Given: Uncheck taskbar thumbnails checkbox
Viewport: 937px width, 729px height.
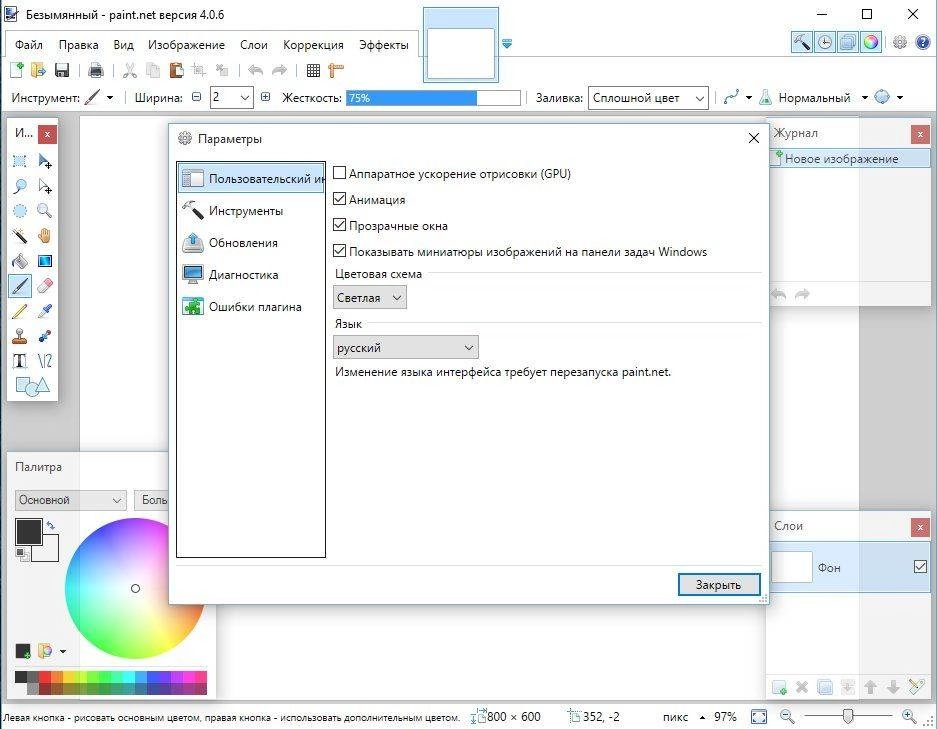Looking at the screenshot, I should [339, 251].
